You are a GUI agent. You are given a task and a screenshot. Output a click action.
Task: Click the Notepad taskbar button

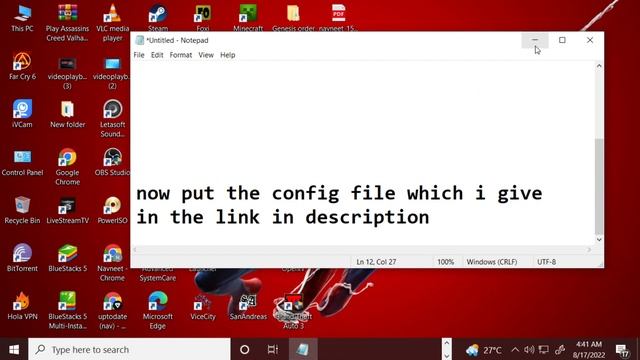pos(303,349)
